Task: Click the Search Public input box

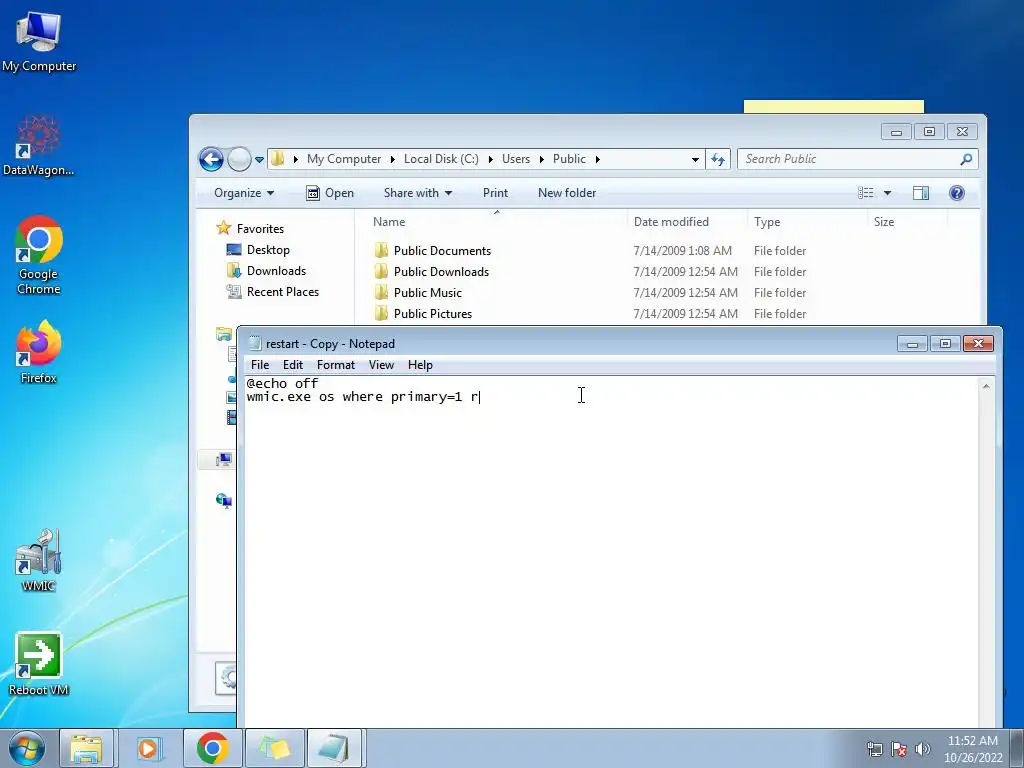Action: (x=849, y=159)
